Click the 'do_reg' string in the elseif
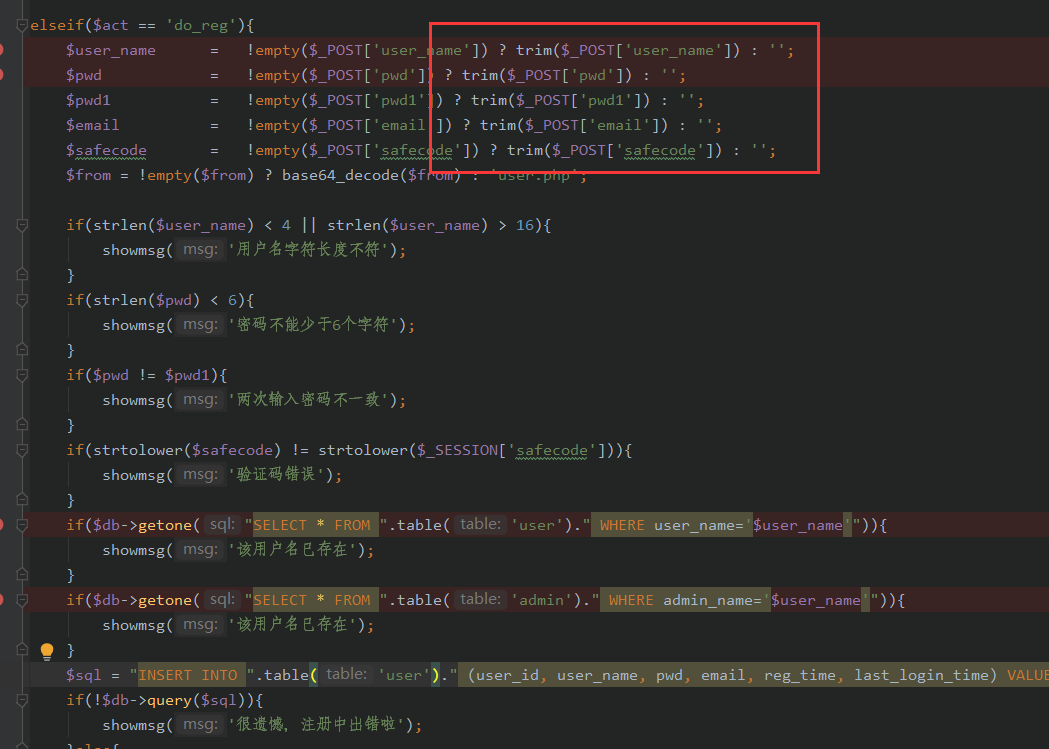The height and width of the screenshot is (749, 1049). pos(195,25)
